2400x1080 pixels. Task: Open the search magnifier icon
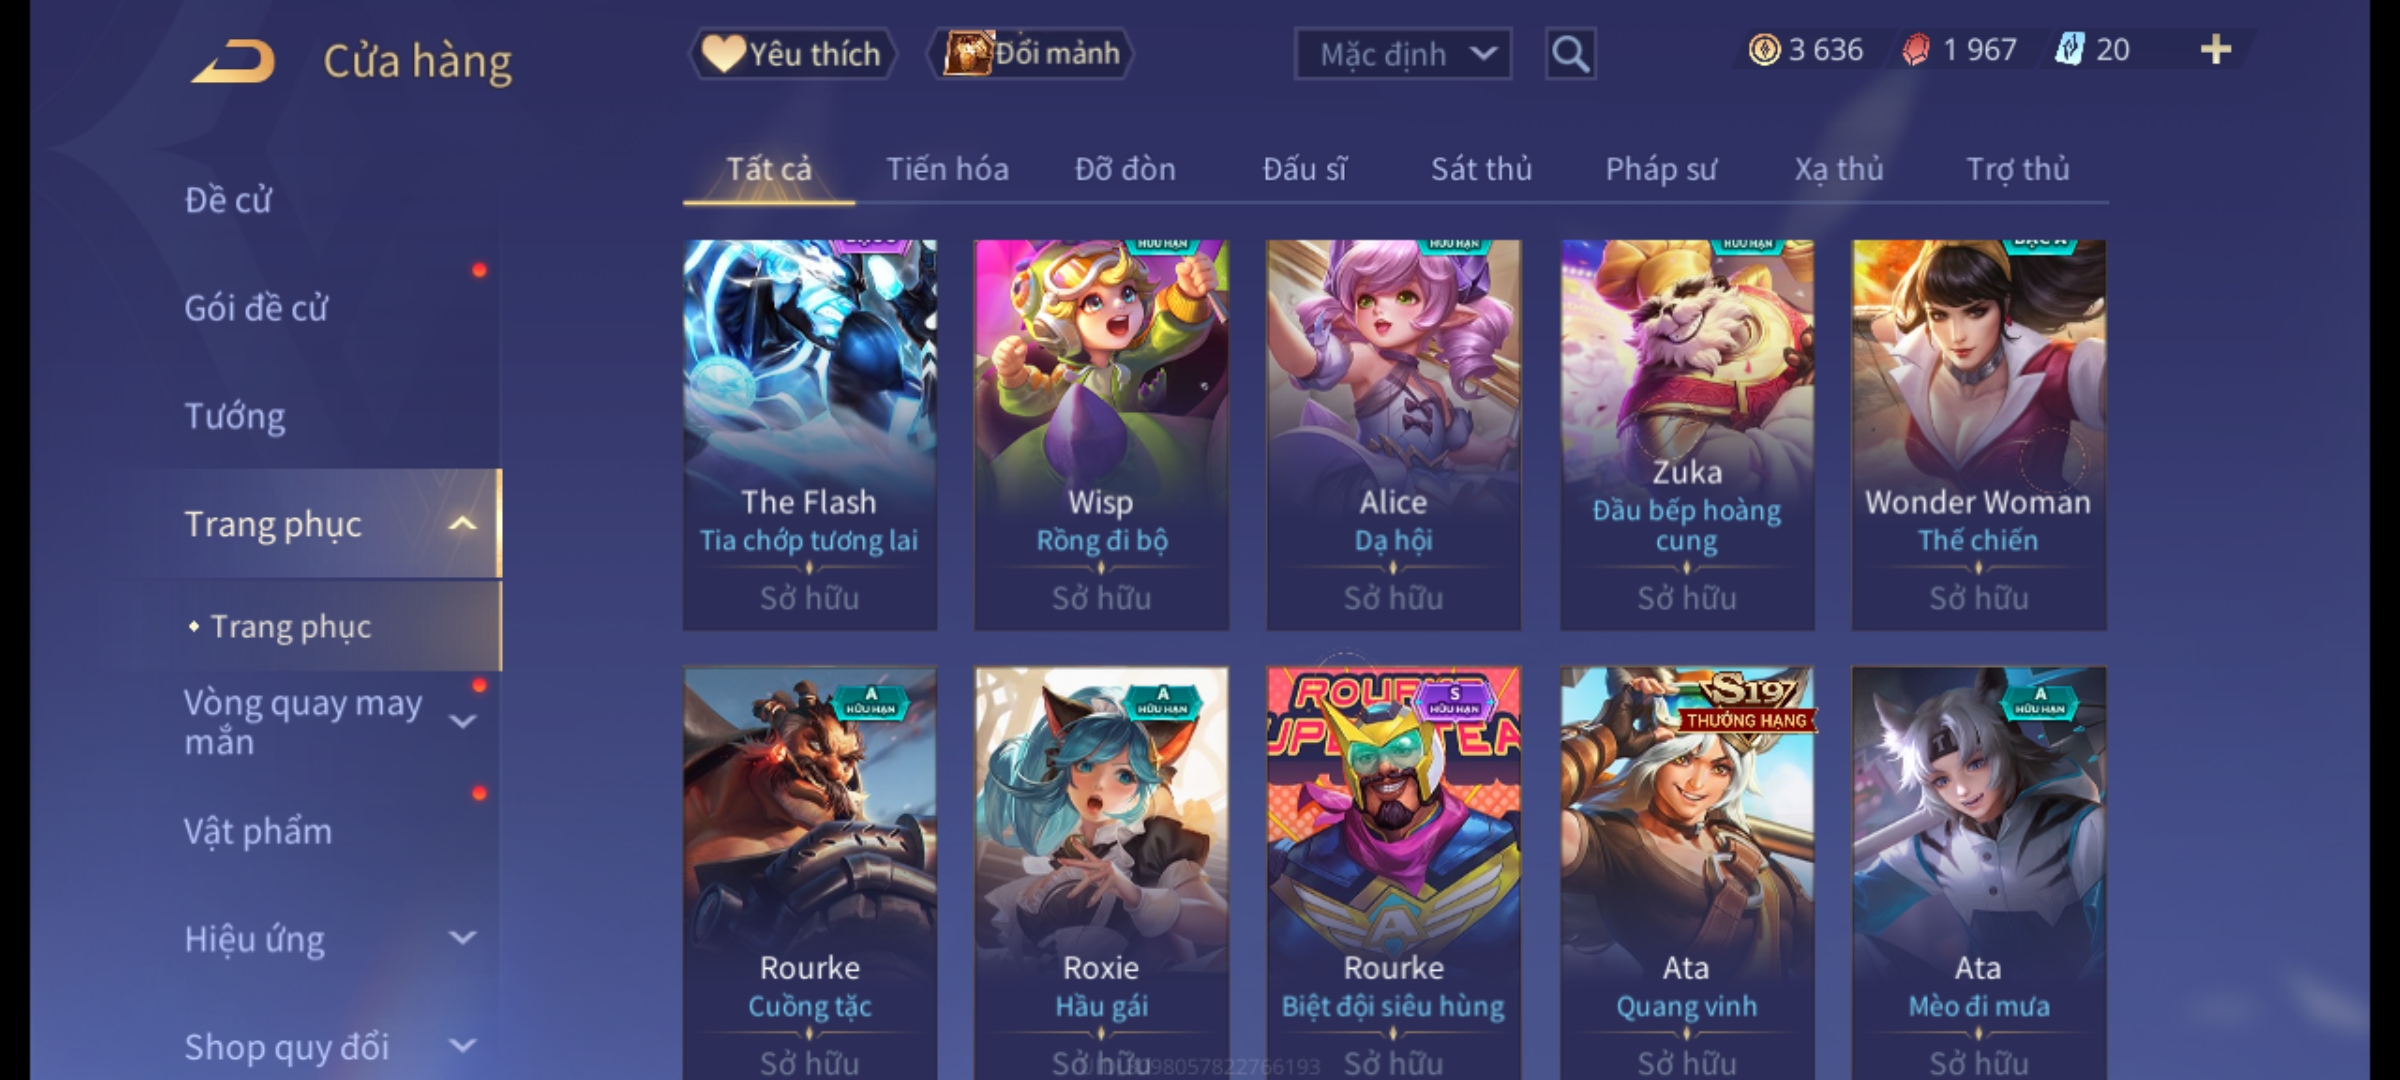(x=1570, y=54)
